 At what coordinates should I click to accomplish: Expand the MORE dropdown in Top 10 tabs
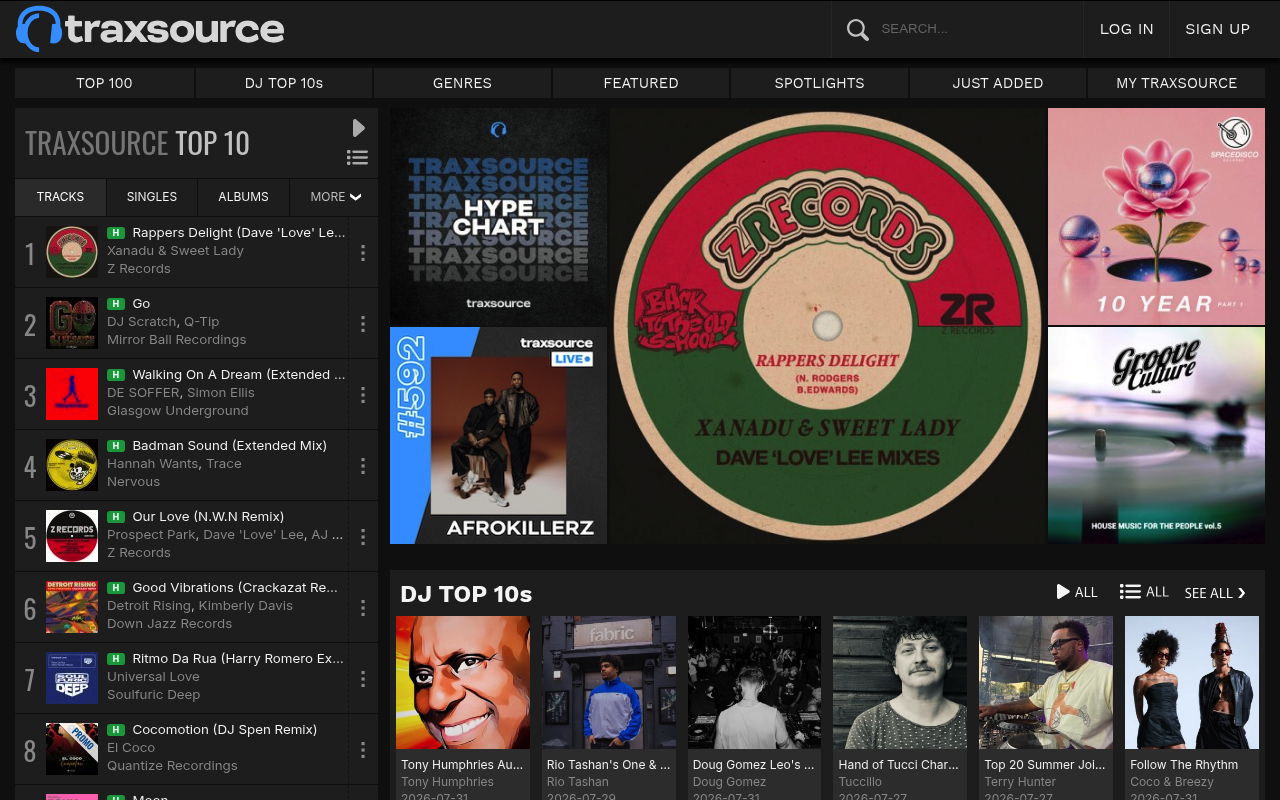coord(336,197)
